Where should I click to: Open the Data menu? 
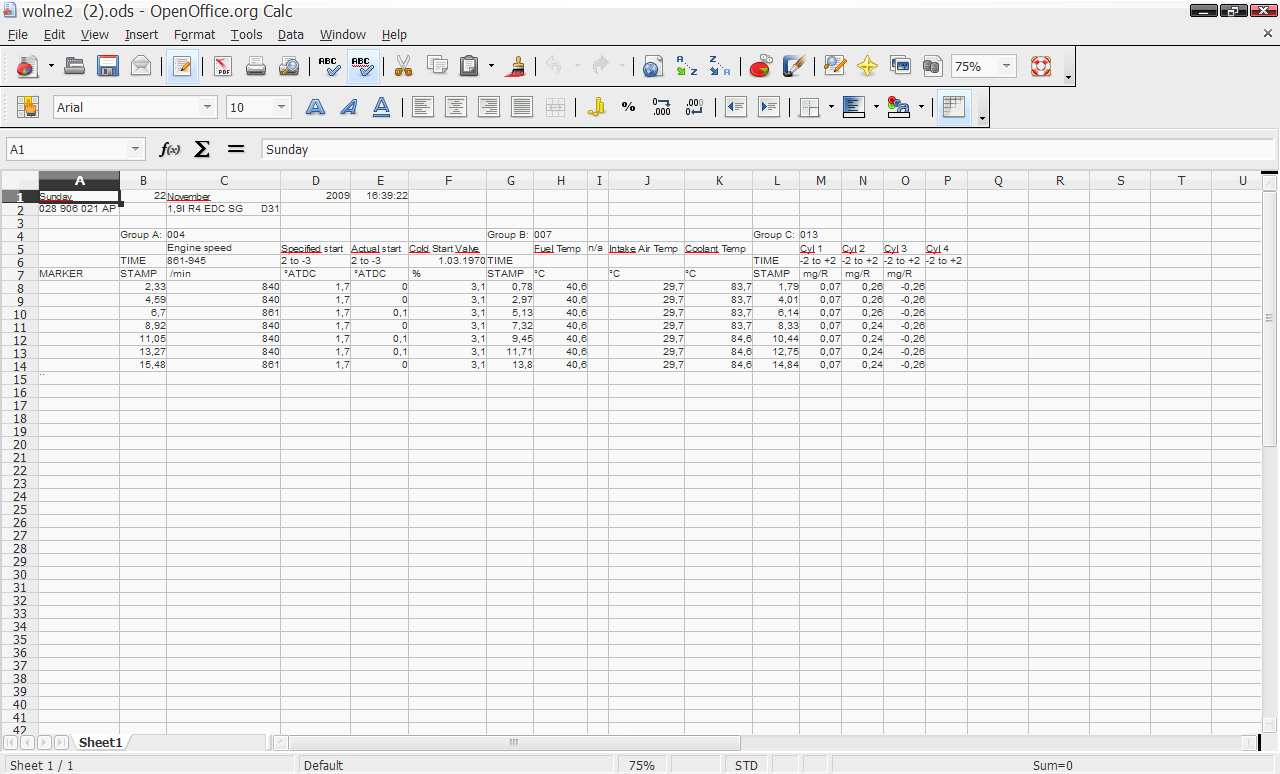(x=291, y=34)
